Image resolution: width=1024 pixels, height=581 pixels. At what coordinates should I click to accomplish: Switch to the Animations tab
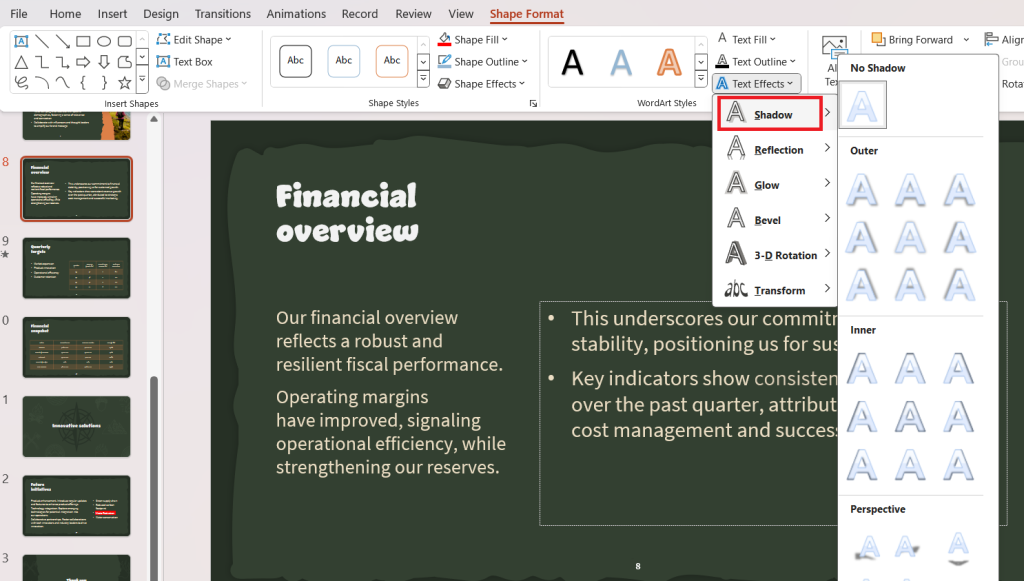click(x=296, y=13)
